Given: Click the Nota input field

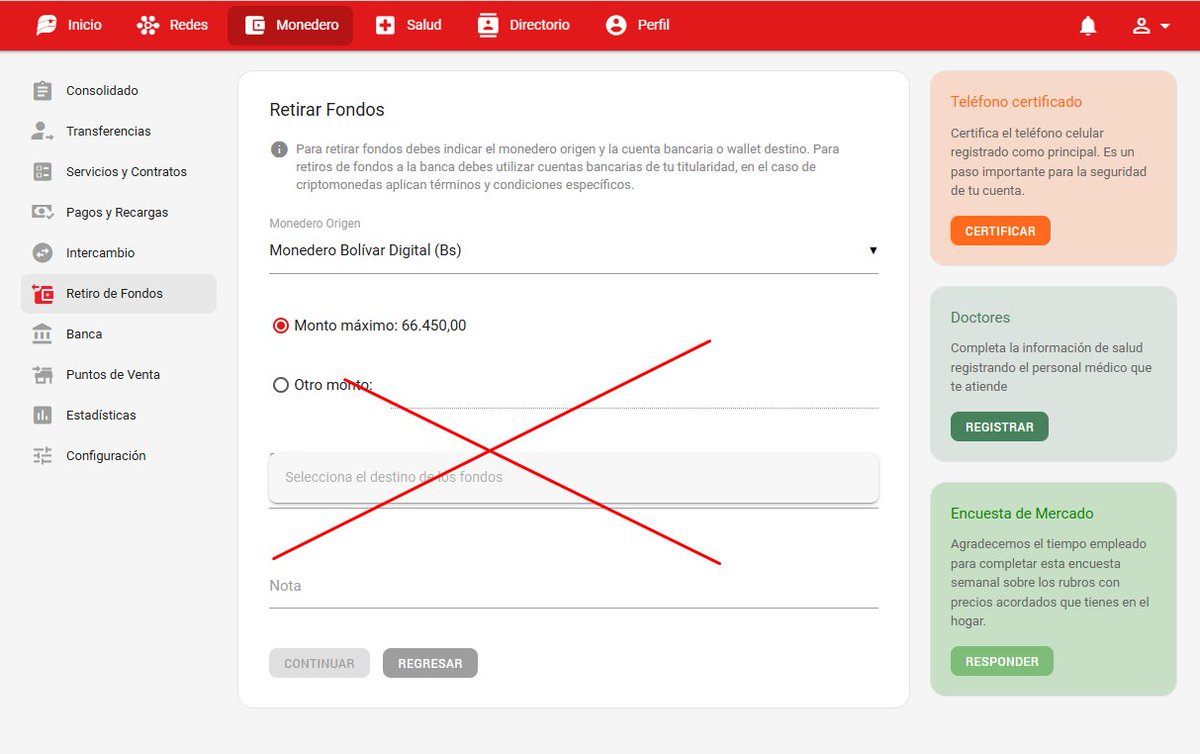Looking at the screenshot, I should point(573,586).
